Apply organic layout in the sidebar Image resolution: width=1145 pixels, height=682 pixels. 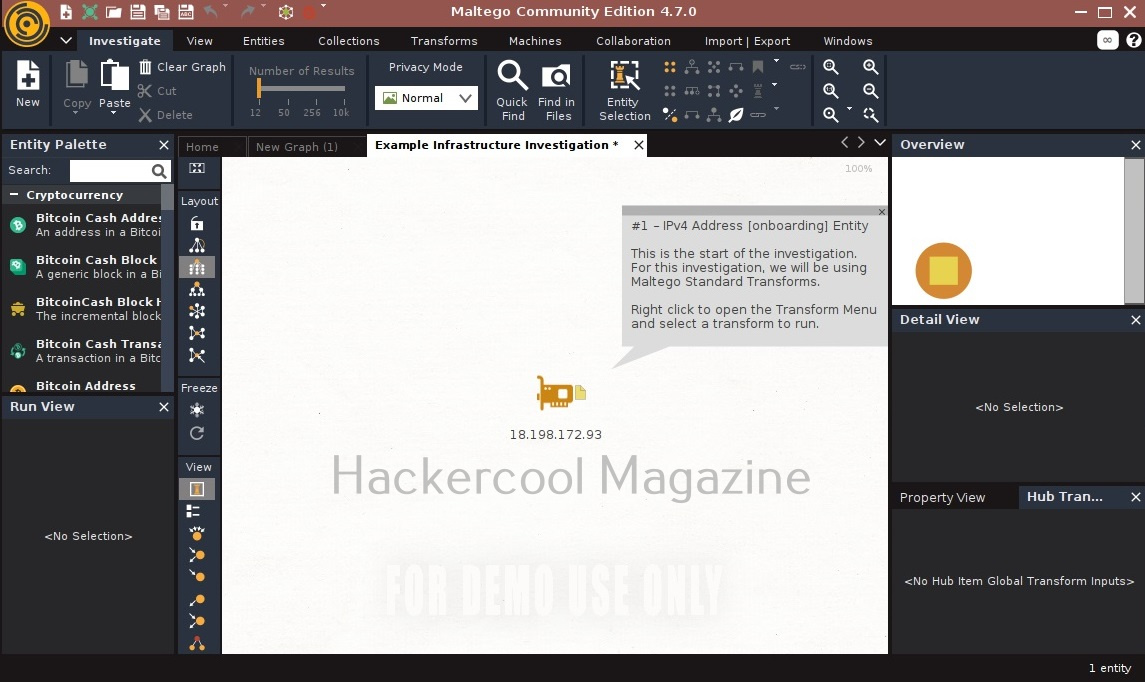197,333
